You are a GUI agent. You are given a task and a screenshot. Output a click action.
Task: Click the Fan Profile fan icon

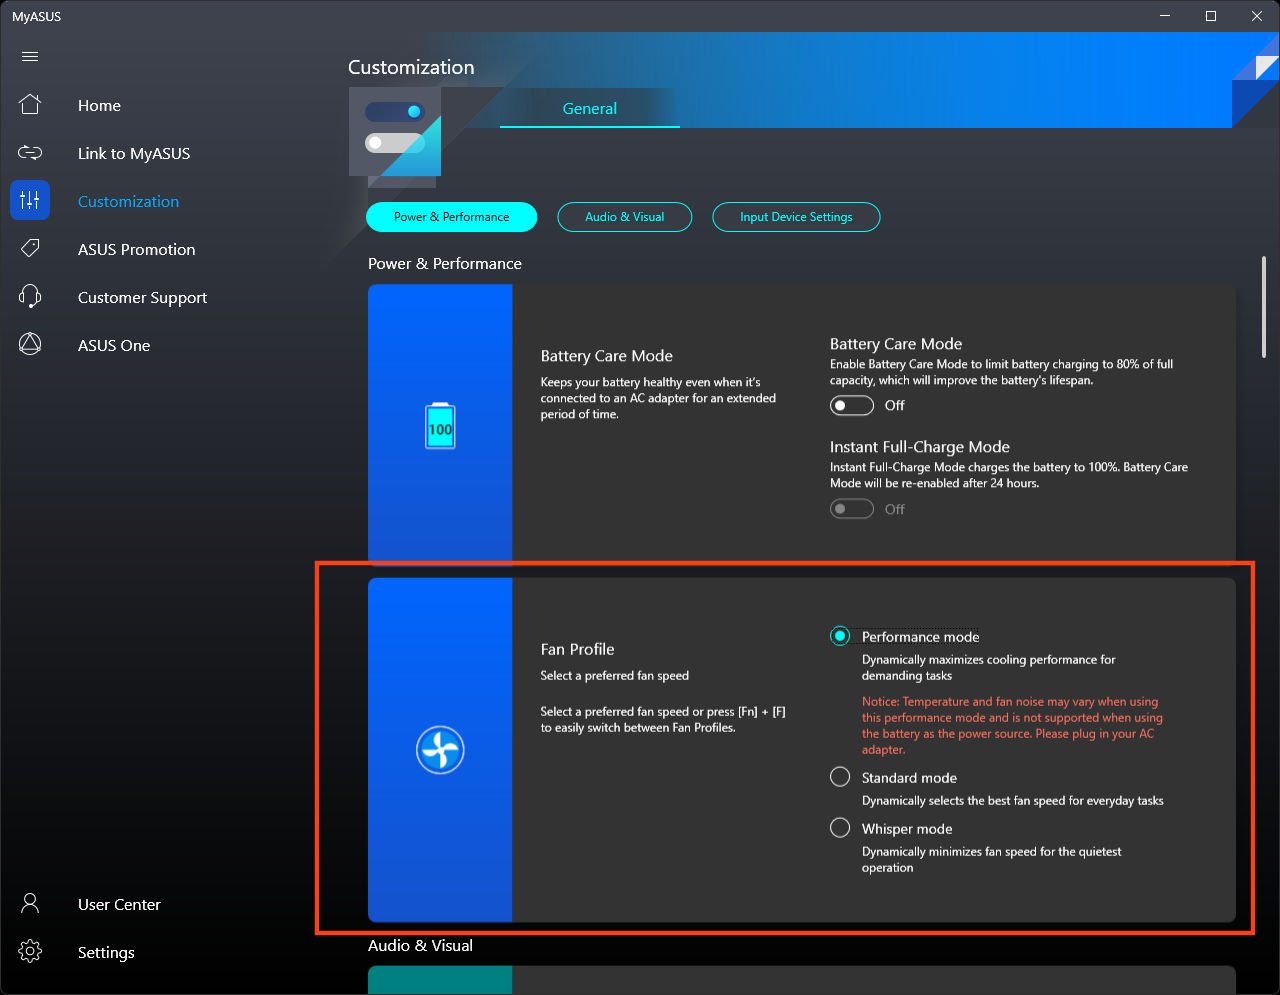click(440, 750)
